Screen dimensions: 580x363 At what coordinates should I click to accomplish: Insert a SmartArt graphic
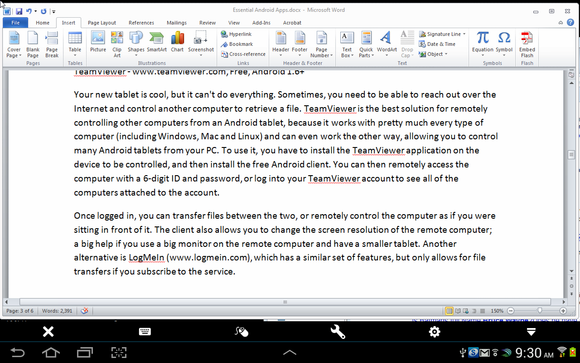pyautogui.click(x=156, y=41)
